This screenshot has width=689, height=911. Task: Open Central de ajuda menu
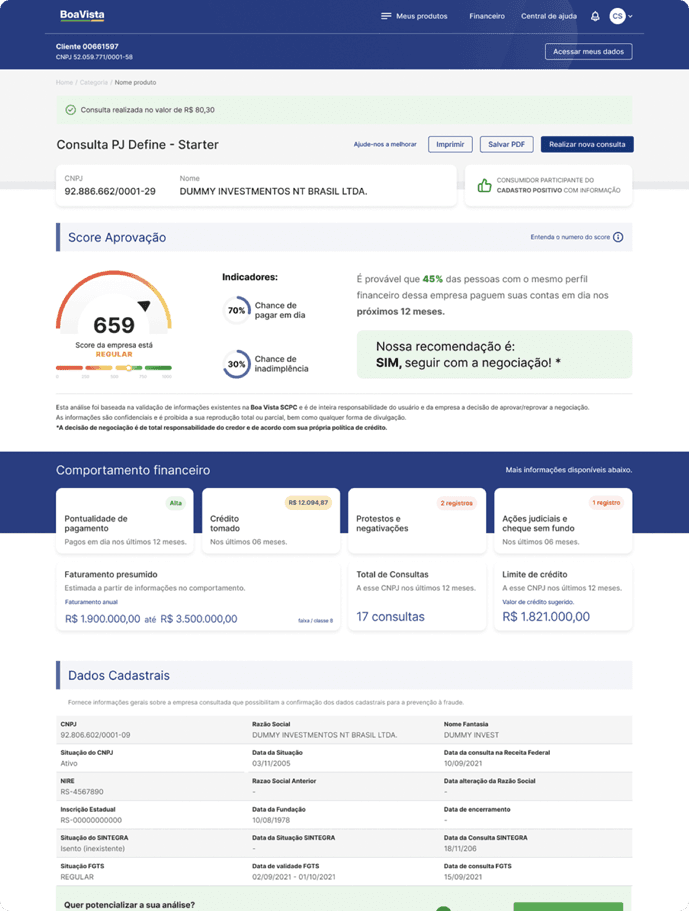coord(548,16)
